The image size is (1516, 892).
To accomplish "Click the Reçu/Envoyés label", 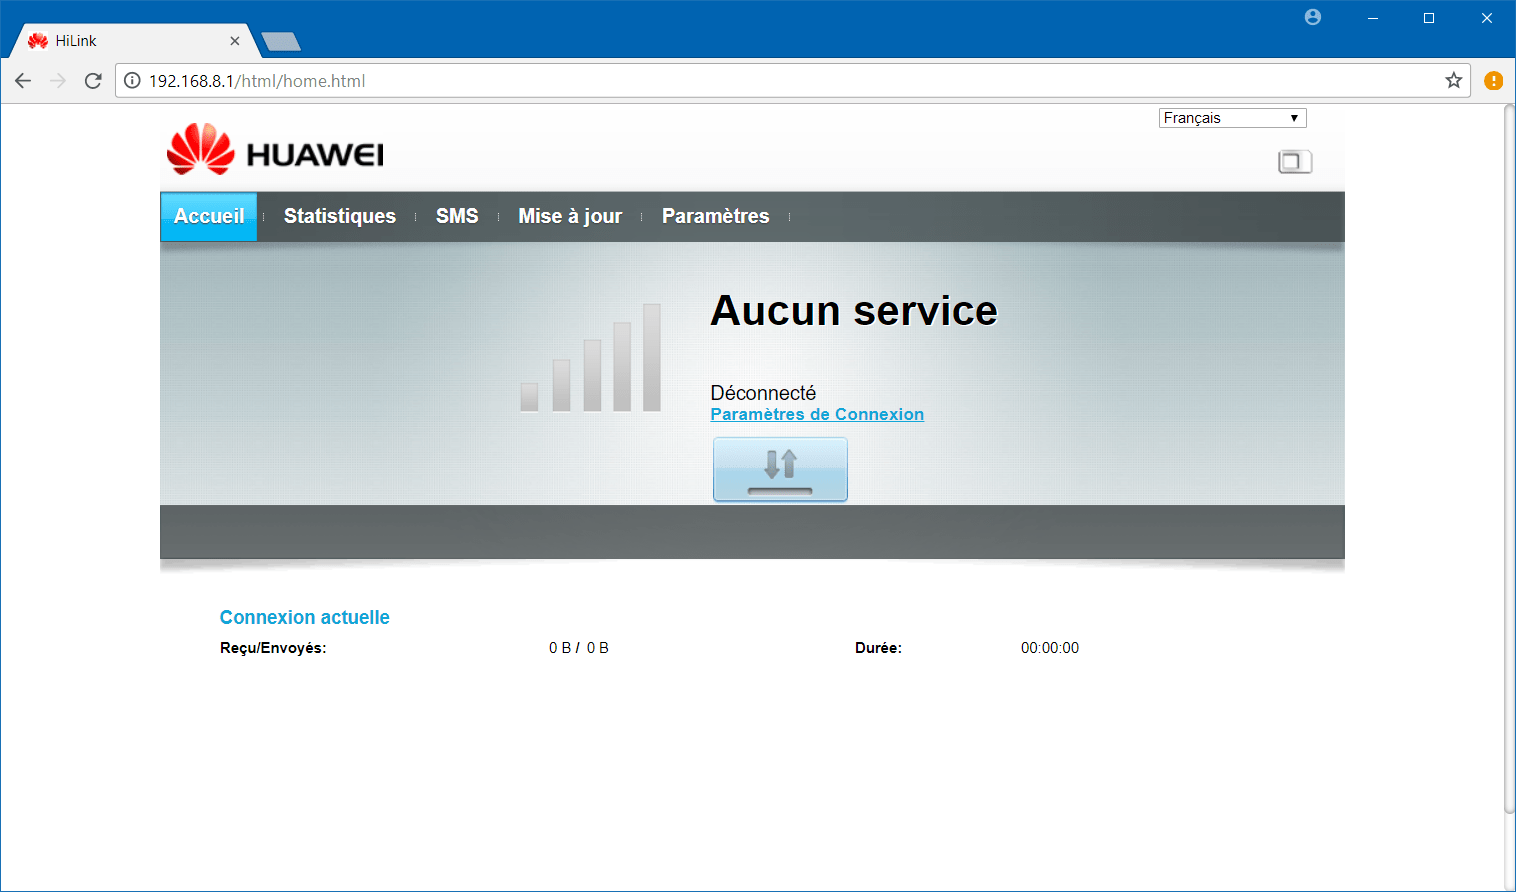I will tap(273, 648).
